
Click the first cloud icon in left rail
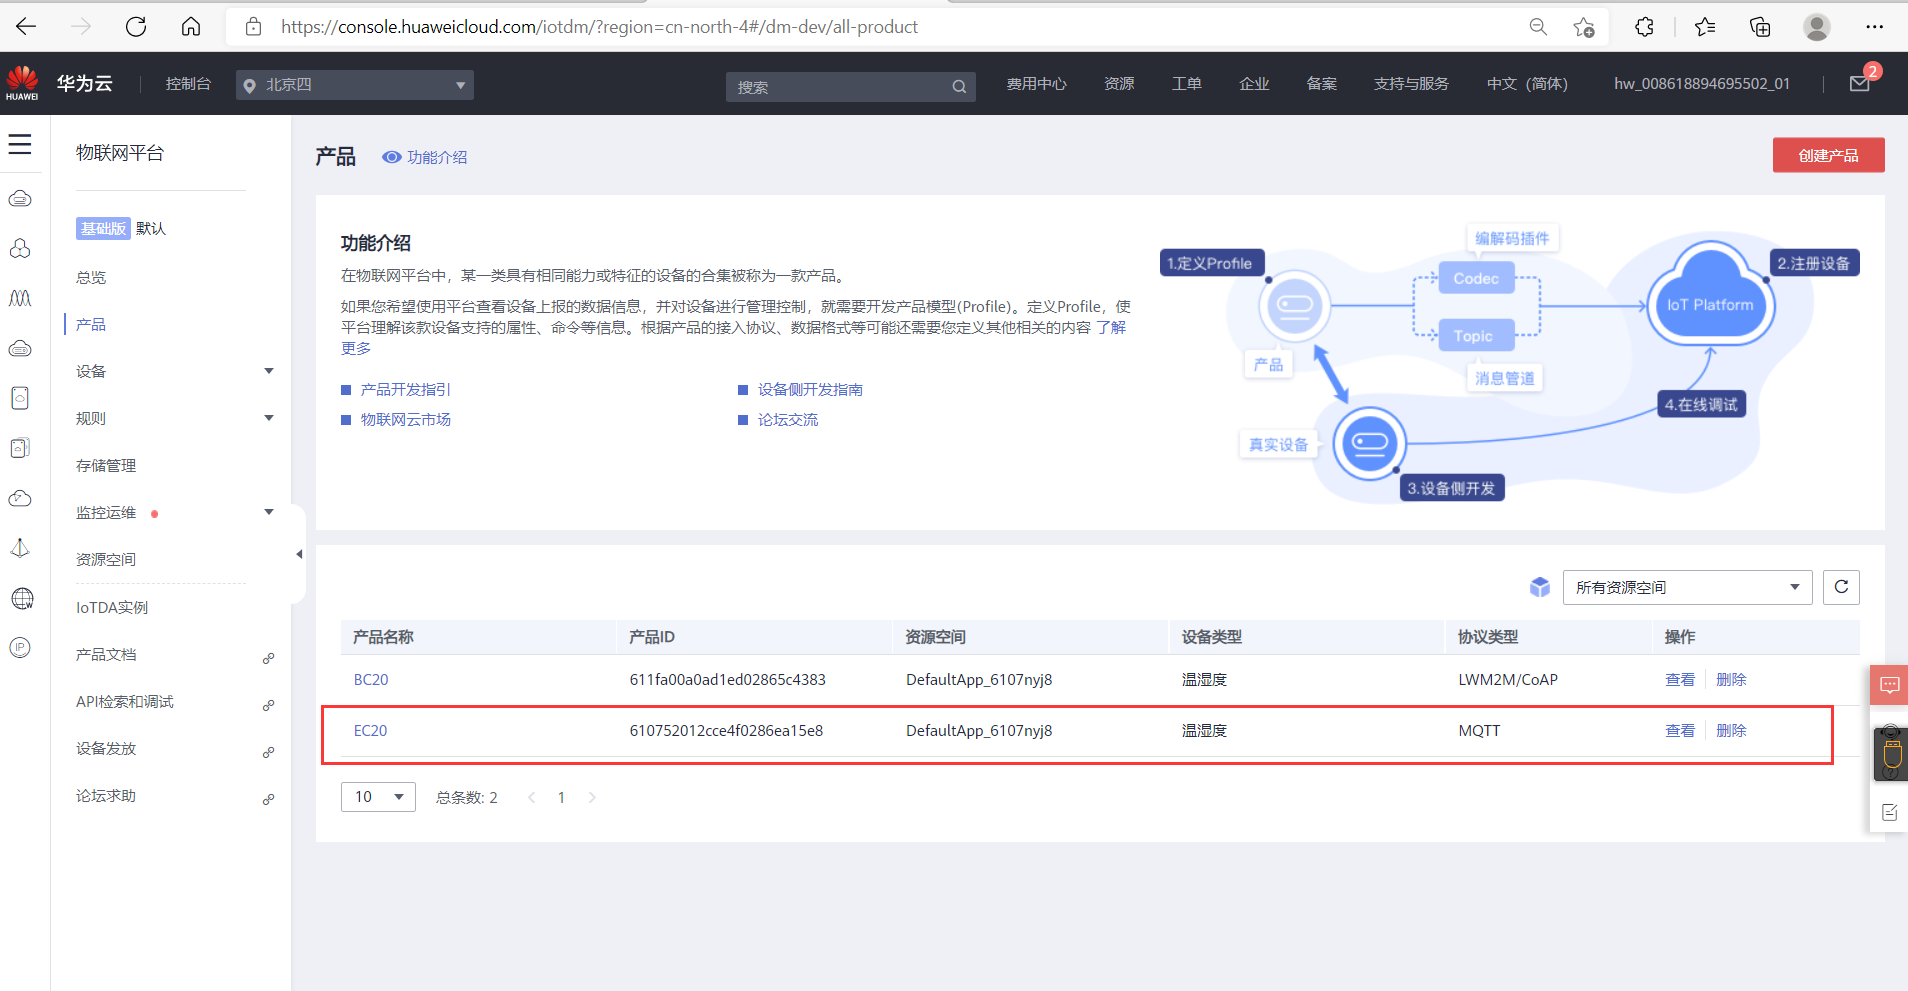coord(20,198)
